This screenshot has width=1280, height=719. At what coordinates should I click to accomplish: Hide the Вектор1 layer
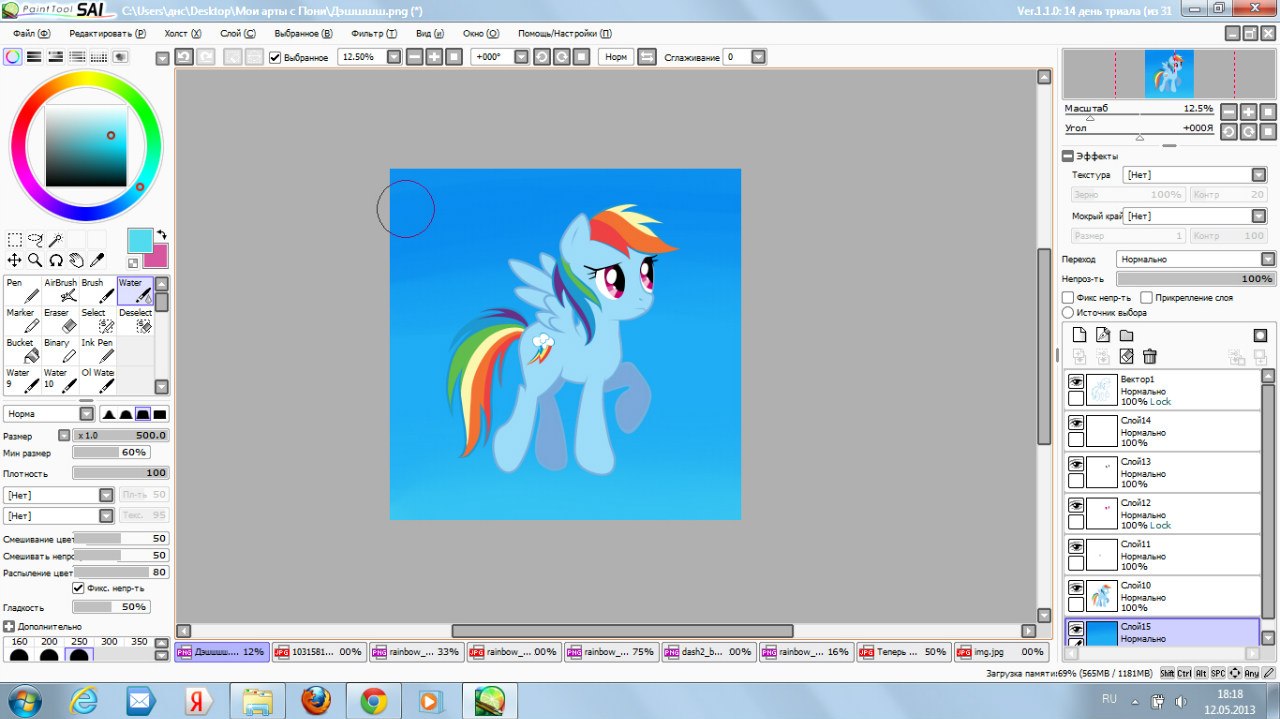tap(1076, 382)
